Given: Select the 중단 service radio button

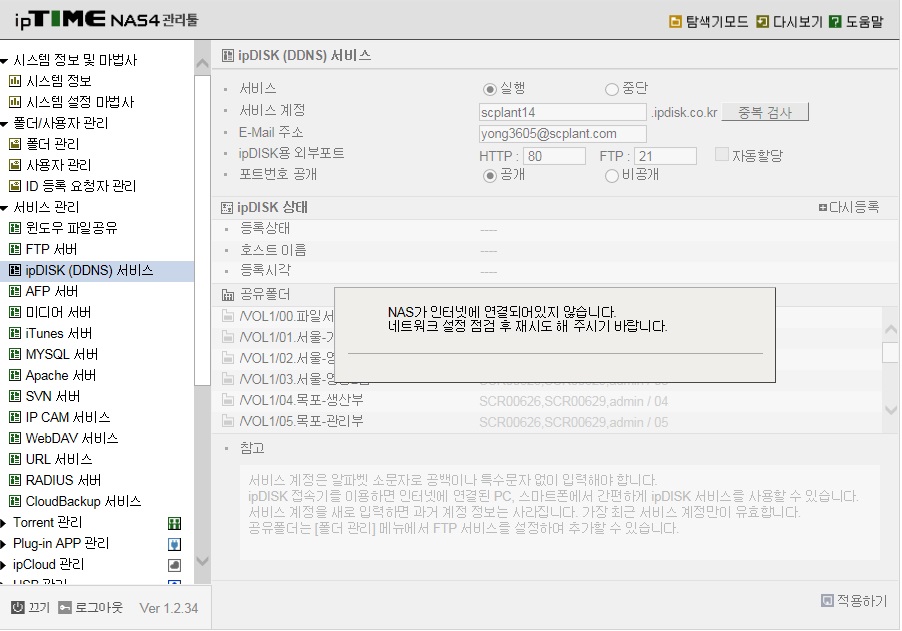Looking at the screenshot, I should (x=611, y=89).
